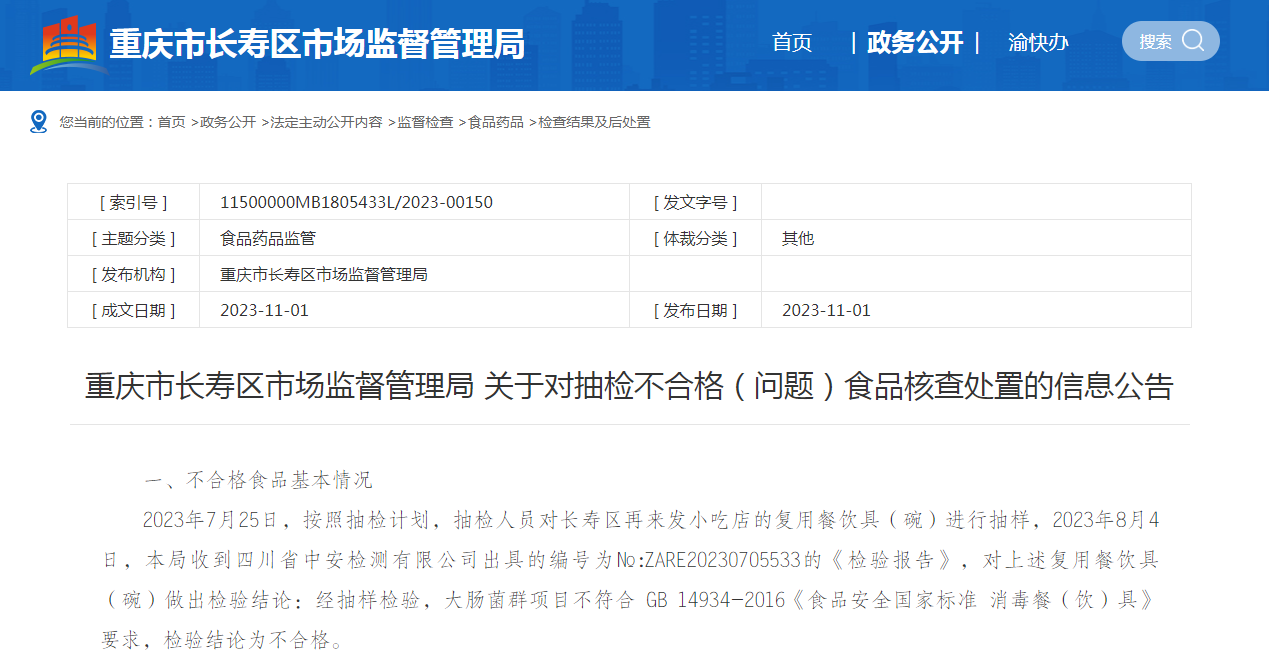Click the [ 发布日期 ] label cell
The image size is (1269, 664).
coord(695,310)
